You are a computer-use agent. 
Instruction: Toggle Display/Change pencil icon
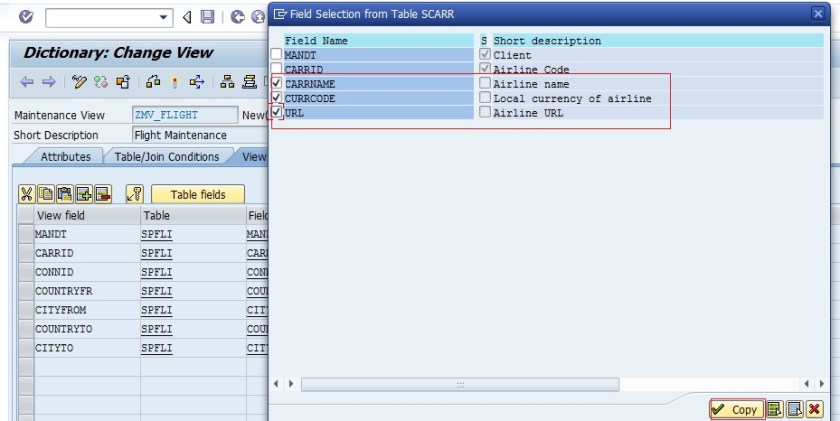(79, 82)
